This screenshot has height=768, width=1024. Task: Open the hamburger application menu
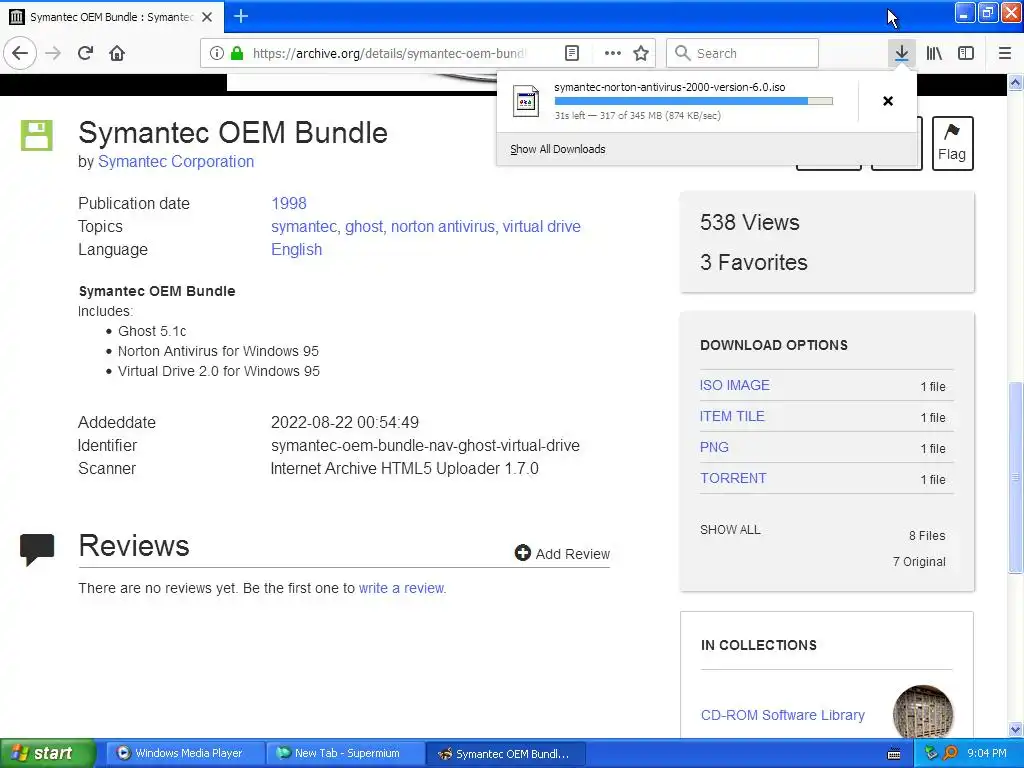point(1004,53)
